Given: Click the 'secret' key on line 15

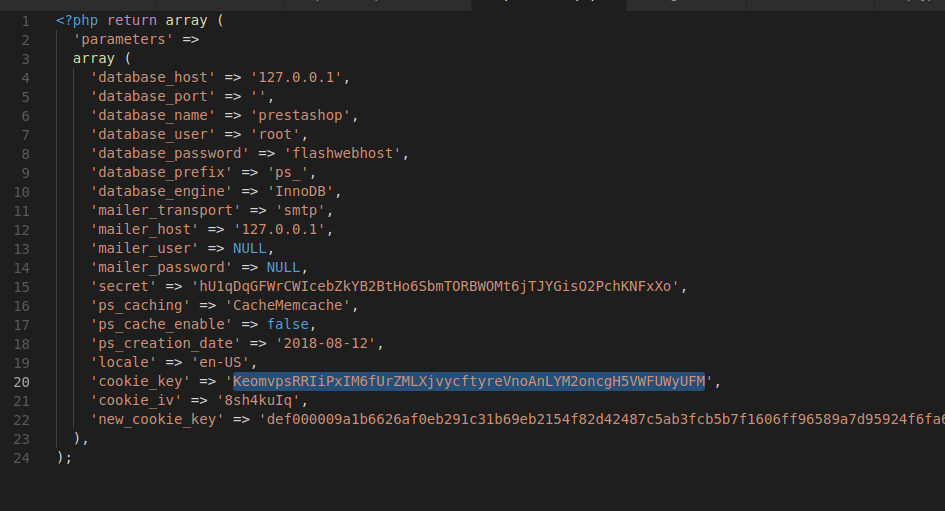Looking at the screenshot, I should 124,286.
